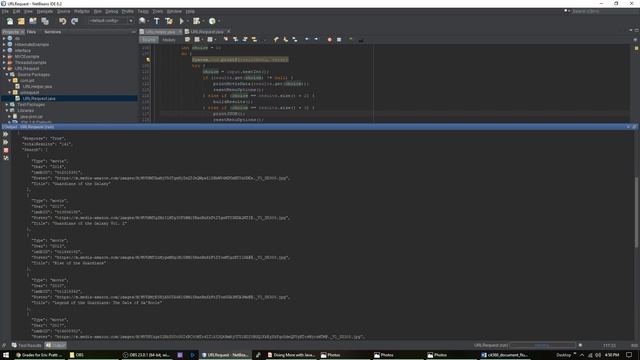Stop macro recording in editor toolbar

339,40
